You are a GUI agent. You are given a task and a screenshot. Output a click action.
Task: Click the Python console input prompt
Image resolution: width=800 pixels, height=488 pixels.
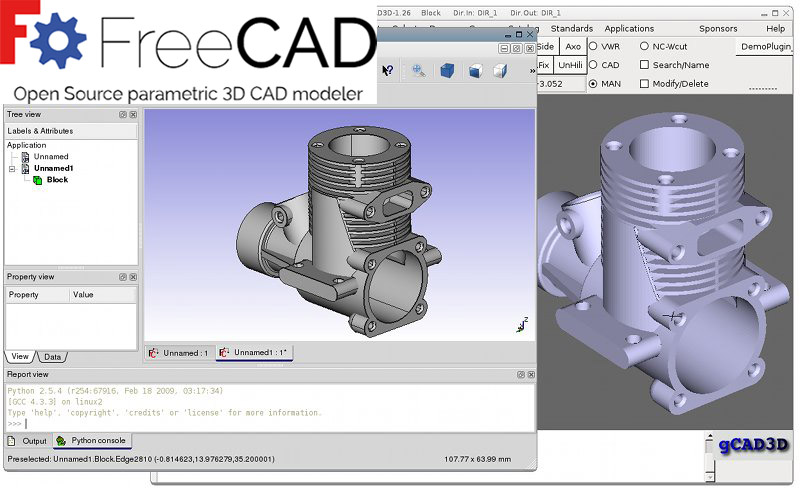click(26, 424)
